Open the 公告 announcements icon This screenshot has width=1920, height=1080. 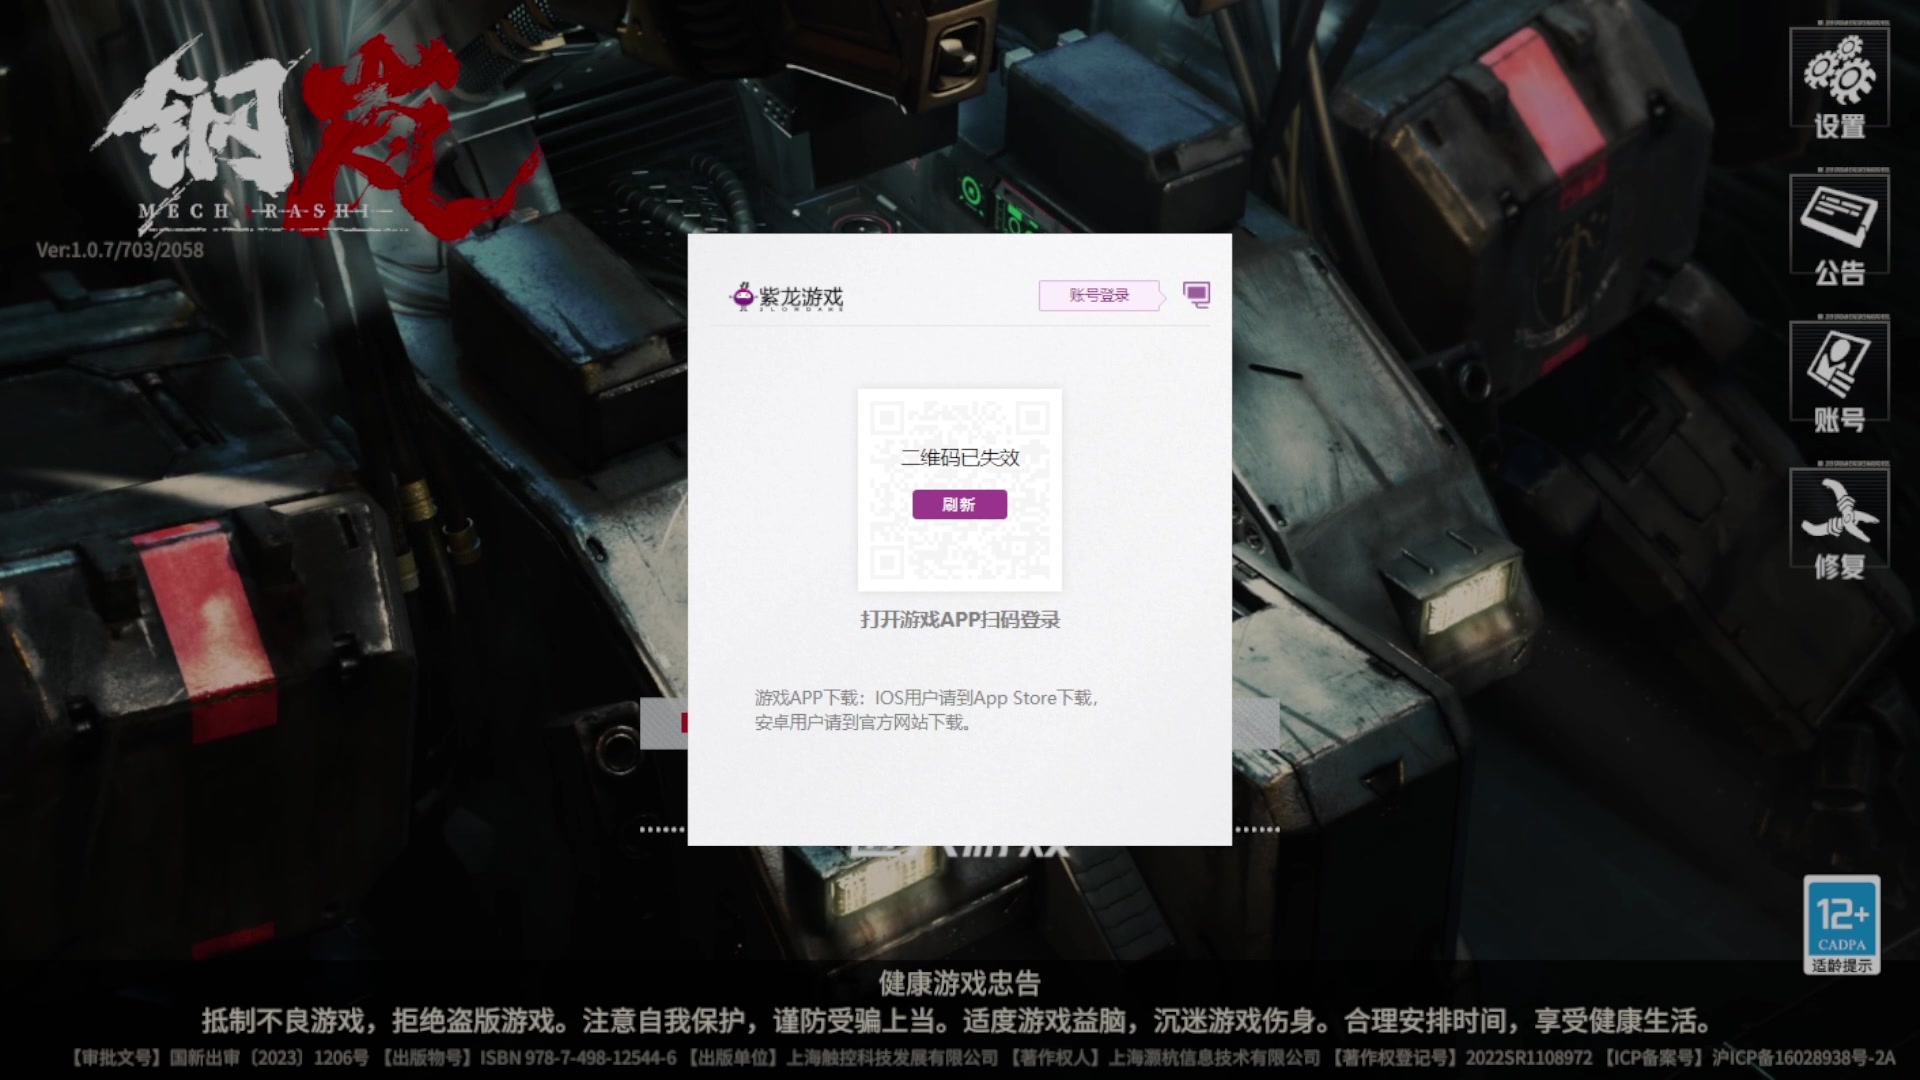[x=1839, y=230]
